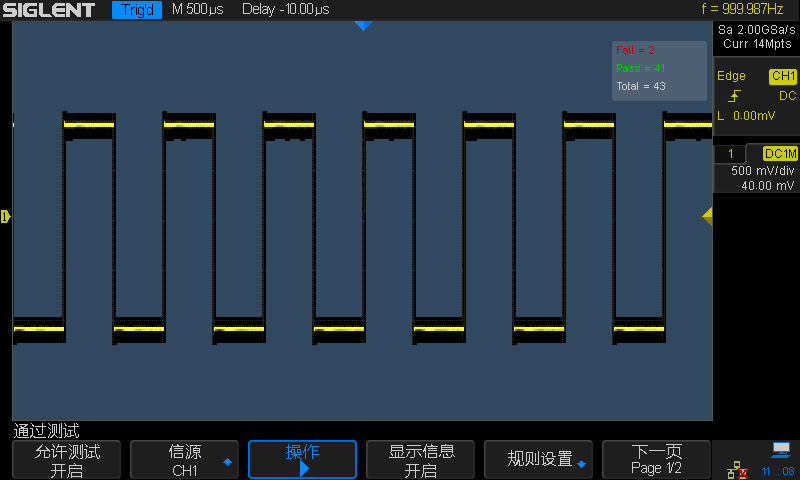Screen dimensions: 800x480
Task: Click the Fail = 2 counter
Action: point(635,50)
